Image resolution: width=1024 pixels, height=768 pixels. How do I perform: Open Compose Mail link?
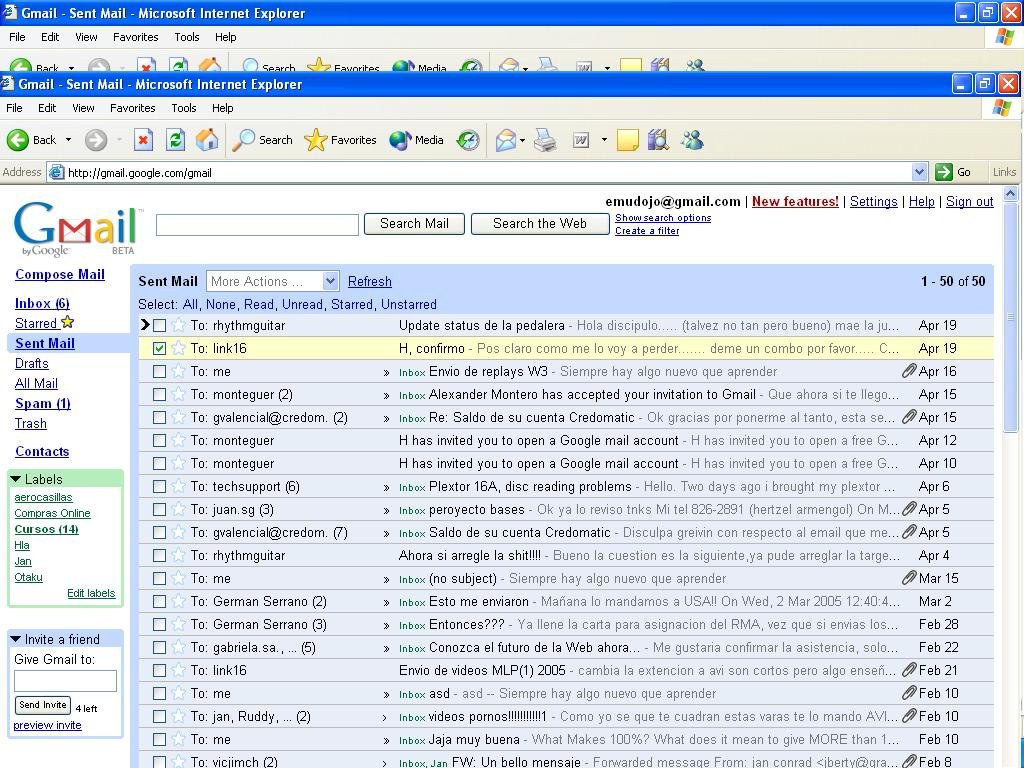pos(60,274)
